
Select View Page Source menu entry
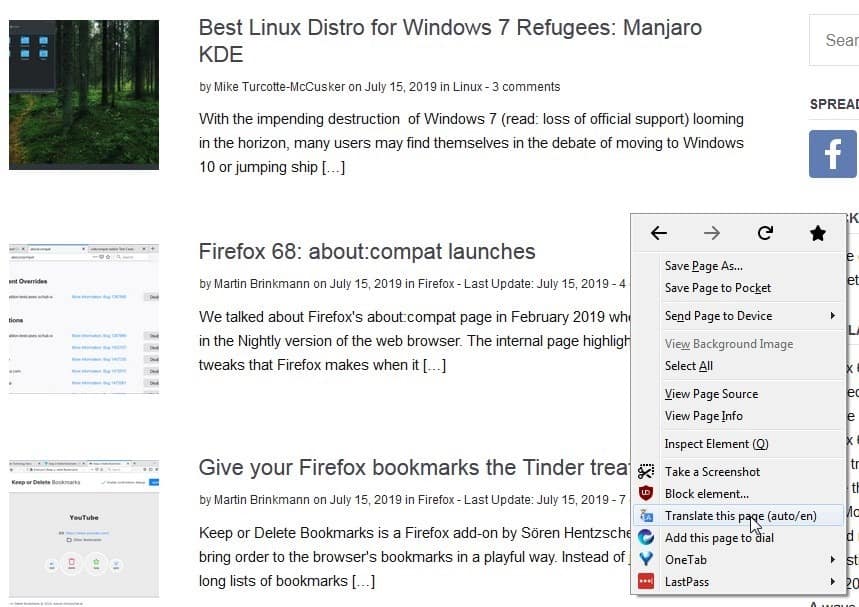(711, 393)
